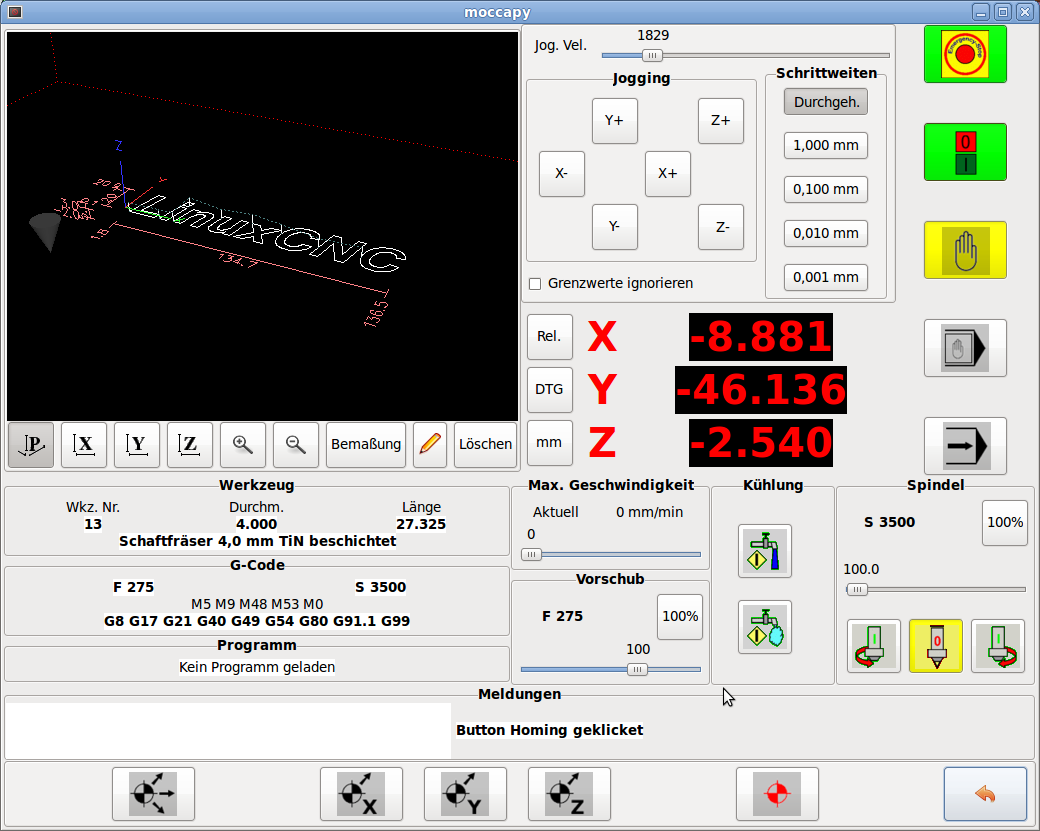Select 0,010 mm jog increment
Image resolution: width=1040 pixels, height=831 pixels.
(826, 233)
